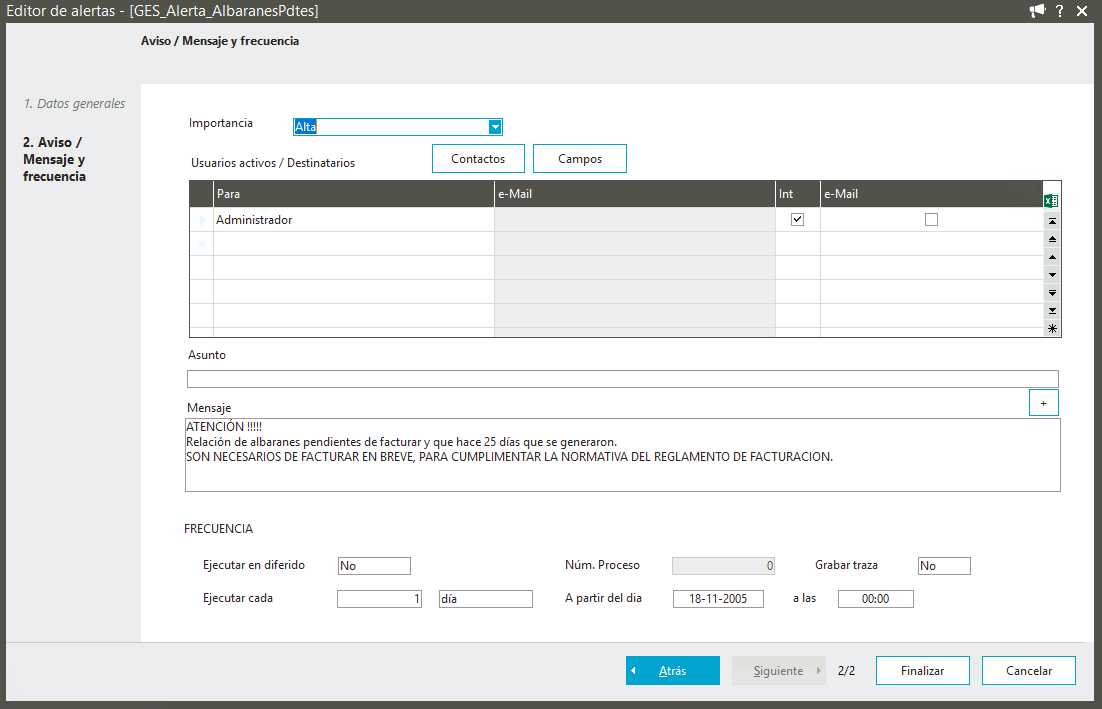Click the Núm. Proceso field
Image resolution: width=1102 pixels, height=709 pixels.
[723, 566]
